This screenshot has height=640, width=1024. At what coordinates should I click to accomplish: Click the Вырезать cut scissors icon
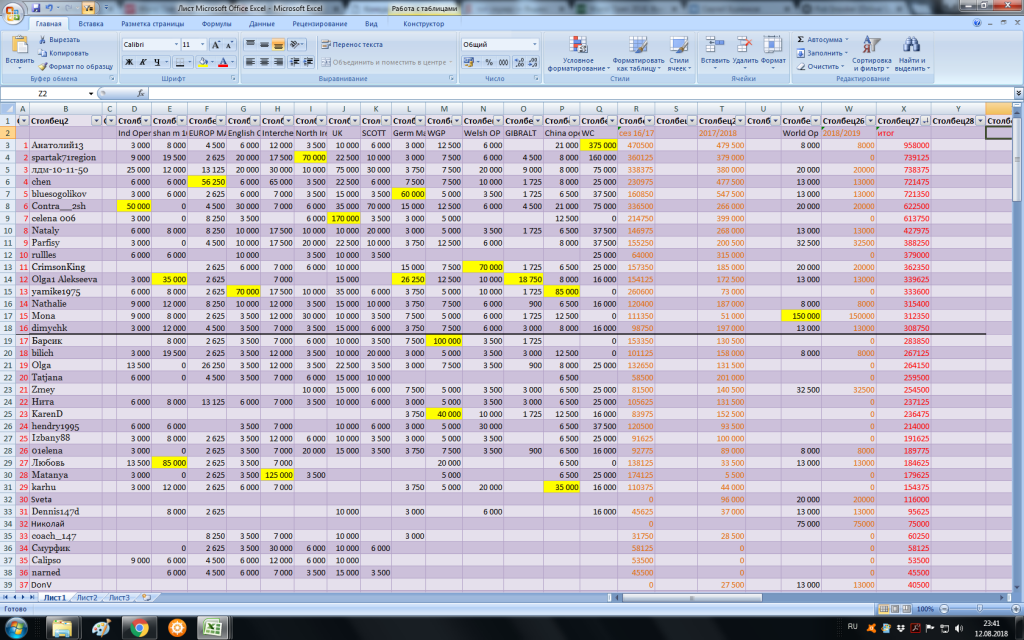[43, 39]
